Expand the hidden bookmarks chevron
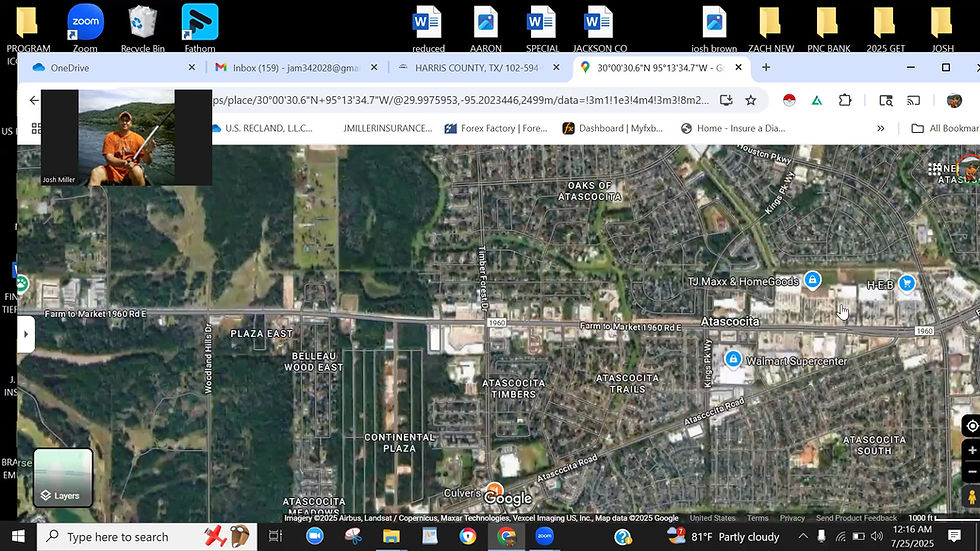 pyautogui.click(x=881, y=128)
